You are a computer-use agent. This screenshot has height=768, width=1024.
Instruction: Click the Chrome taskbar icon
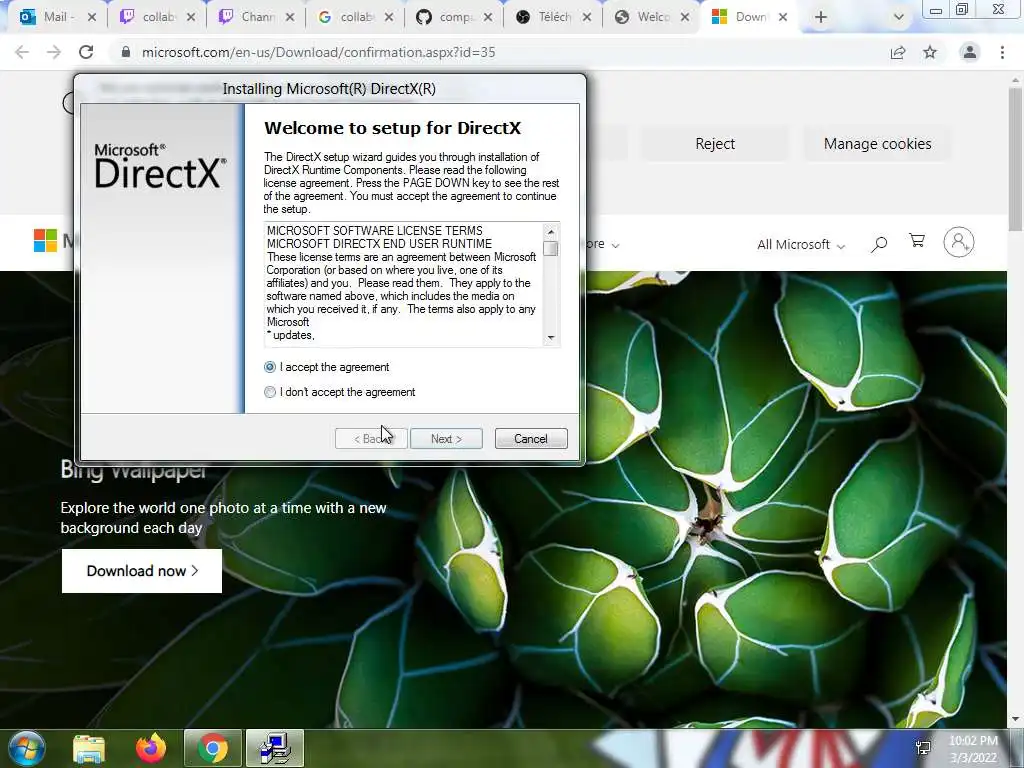pos(213,748)
